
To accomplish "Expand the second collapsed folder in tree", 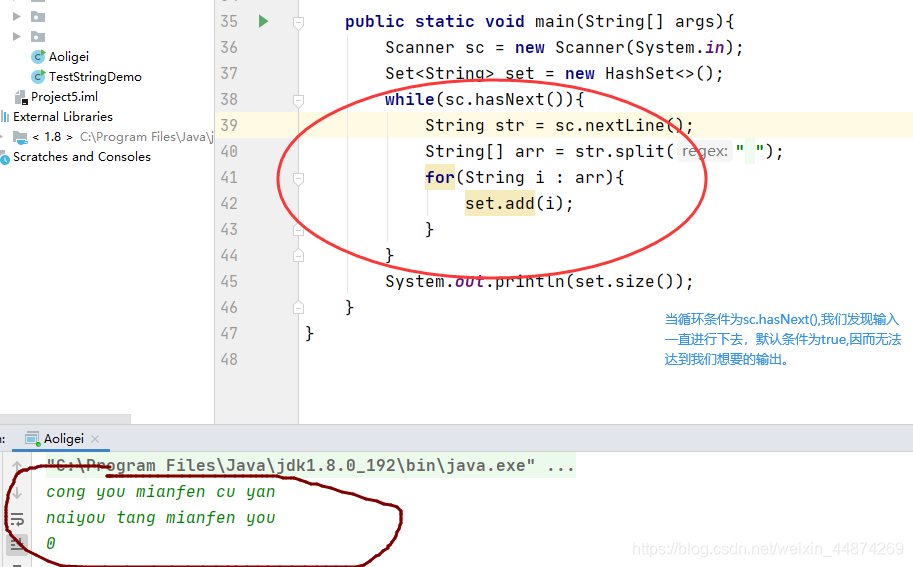I will (x=17, y=36).
